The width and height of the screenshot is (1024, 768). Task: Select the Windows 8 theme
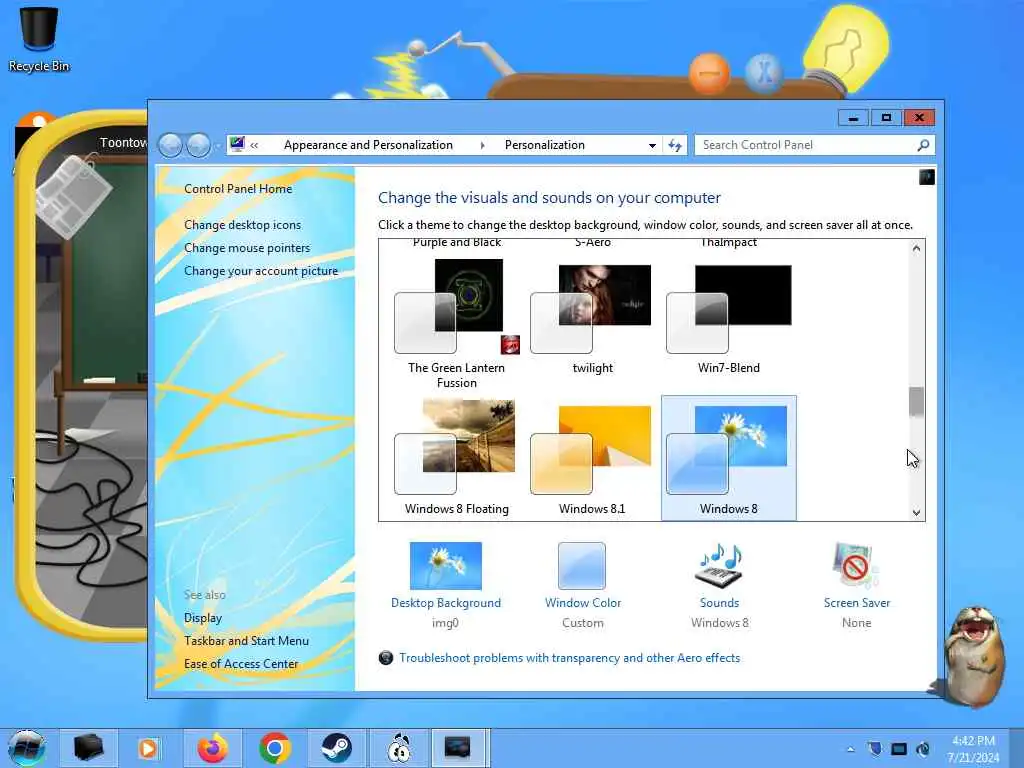pos(728,457)
